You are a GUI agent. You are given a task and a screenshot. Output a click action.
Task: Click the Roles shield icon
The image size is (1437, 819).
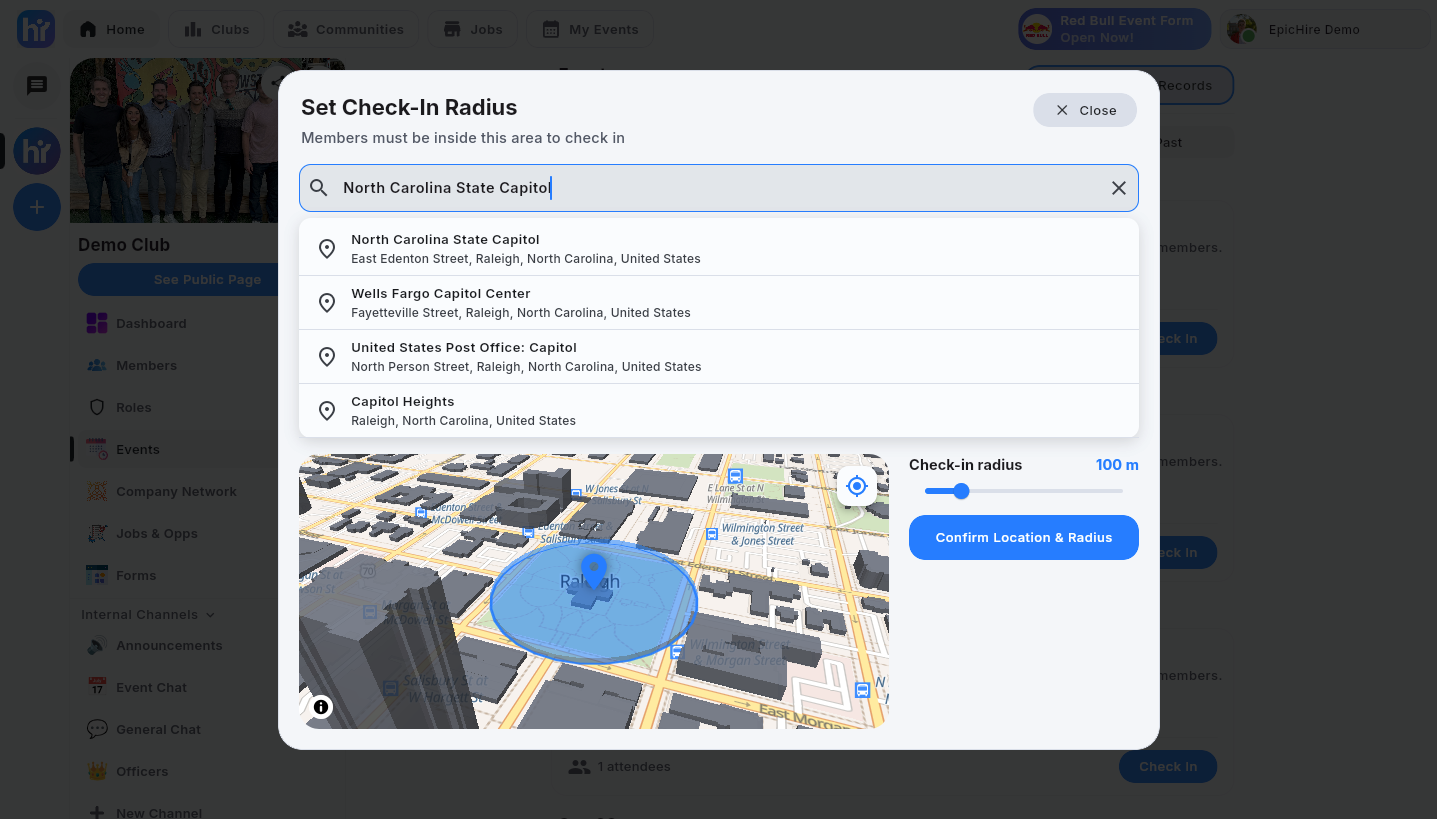(97, 407)
